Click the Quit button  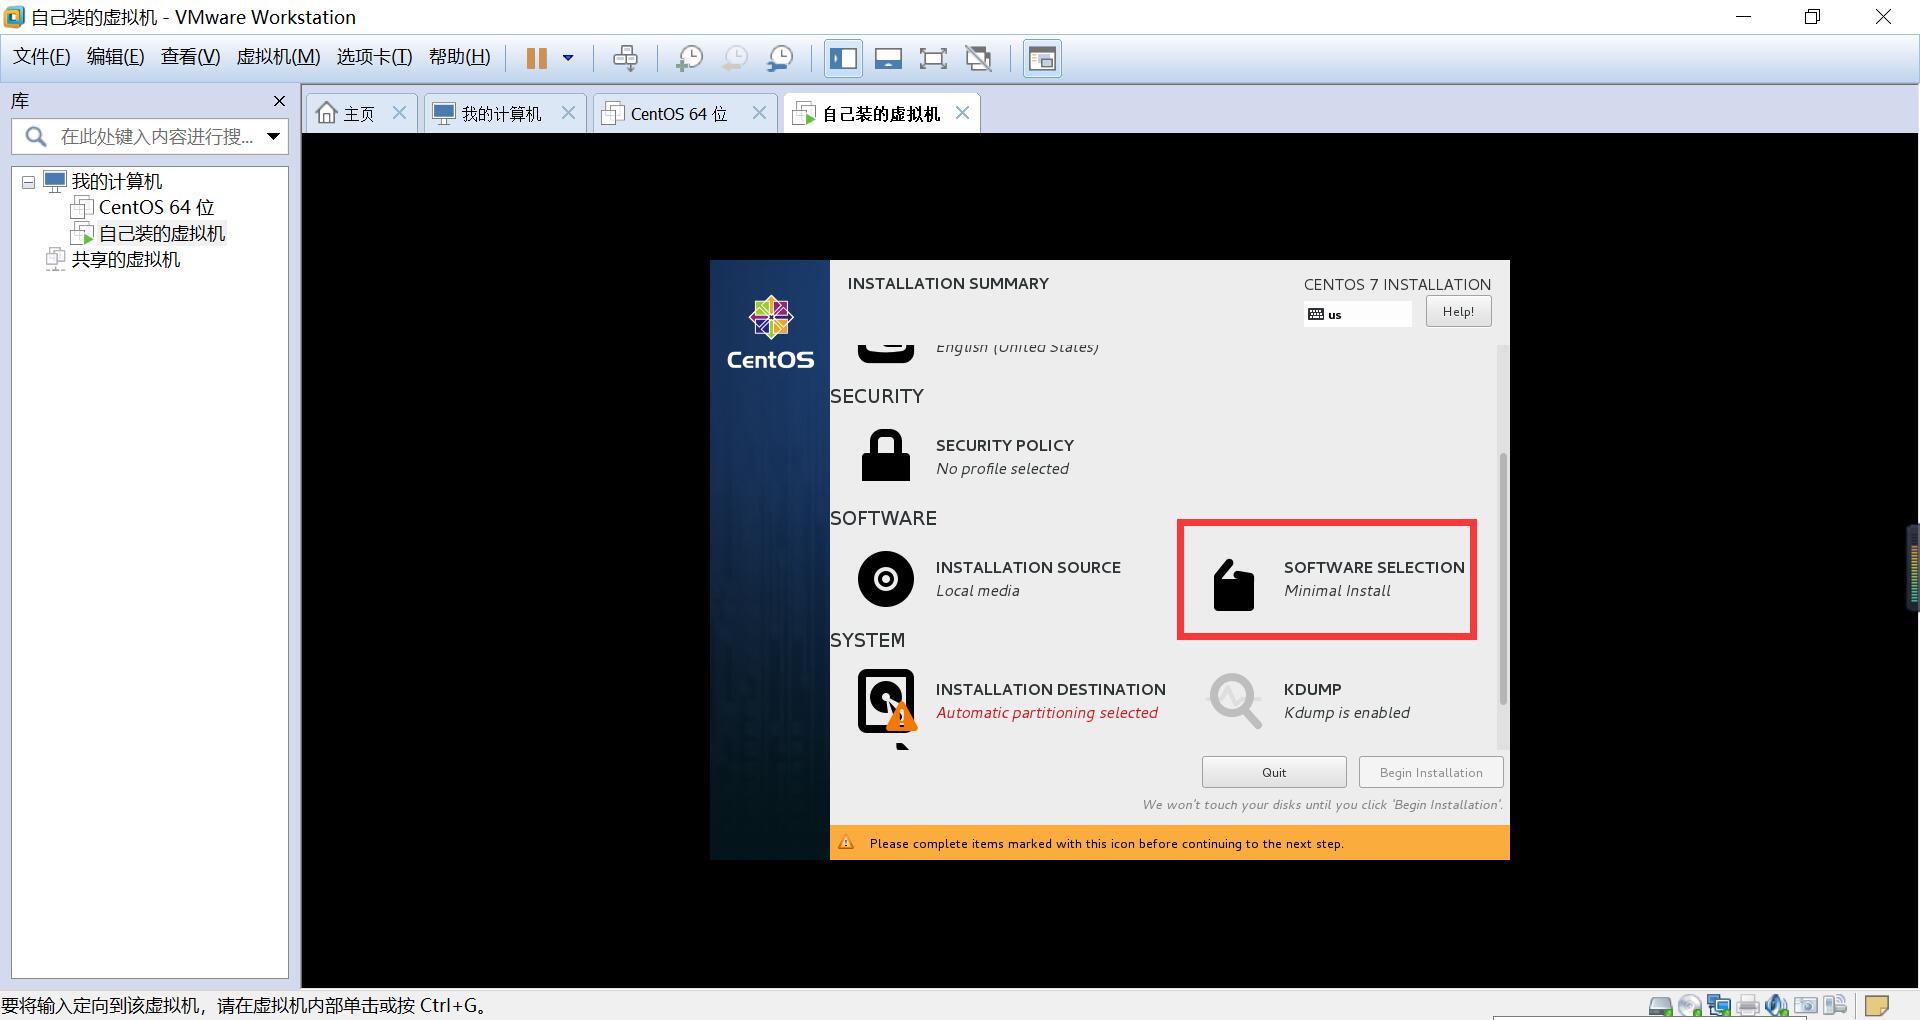[1274, 772]
